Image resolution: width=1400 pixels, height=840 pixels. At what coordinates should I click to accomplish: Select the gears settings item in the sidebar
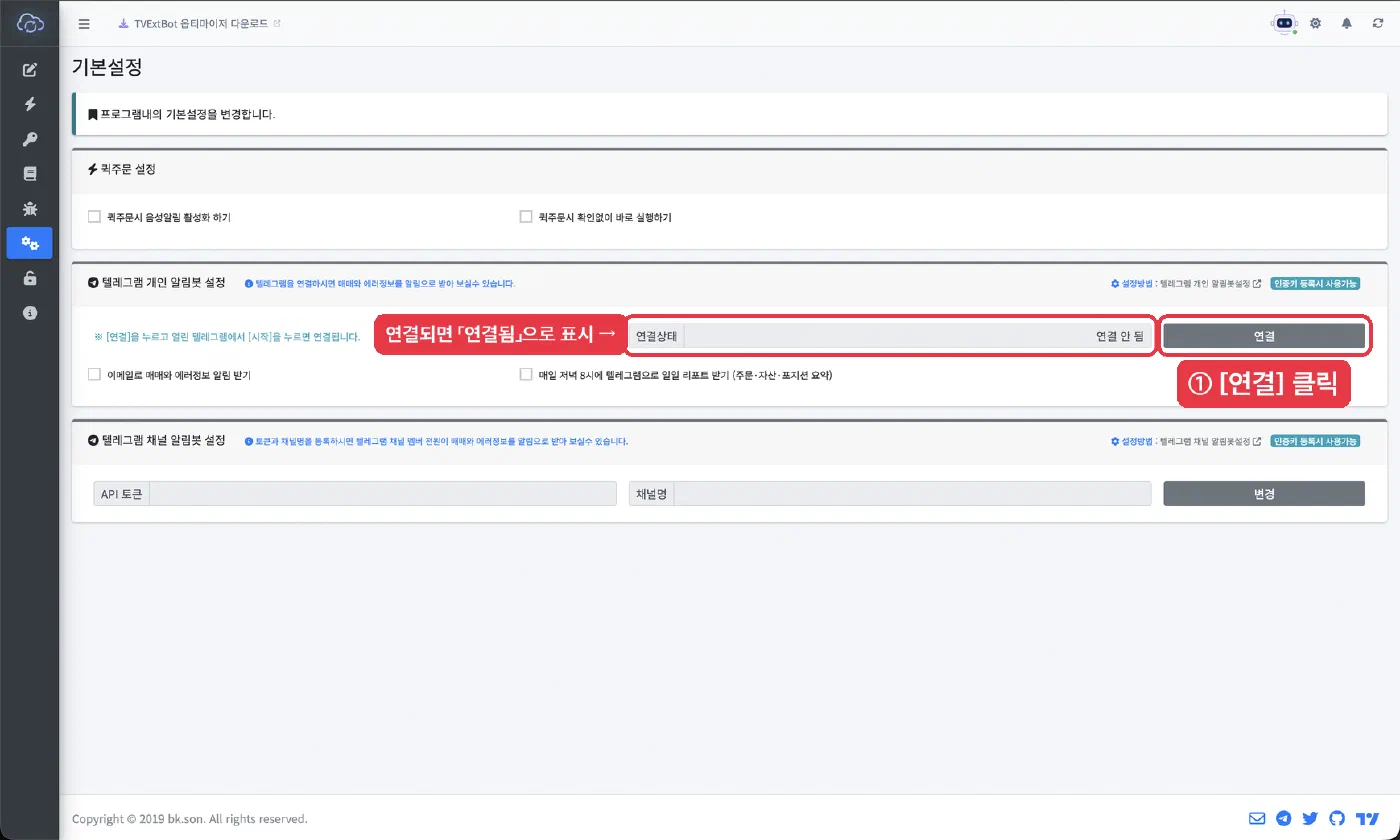click(x=30, y=243)
